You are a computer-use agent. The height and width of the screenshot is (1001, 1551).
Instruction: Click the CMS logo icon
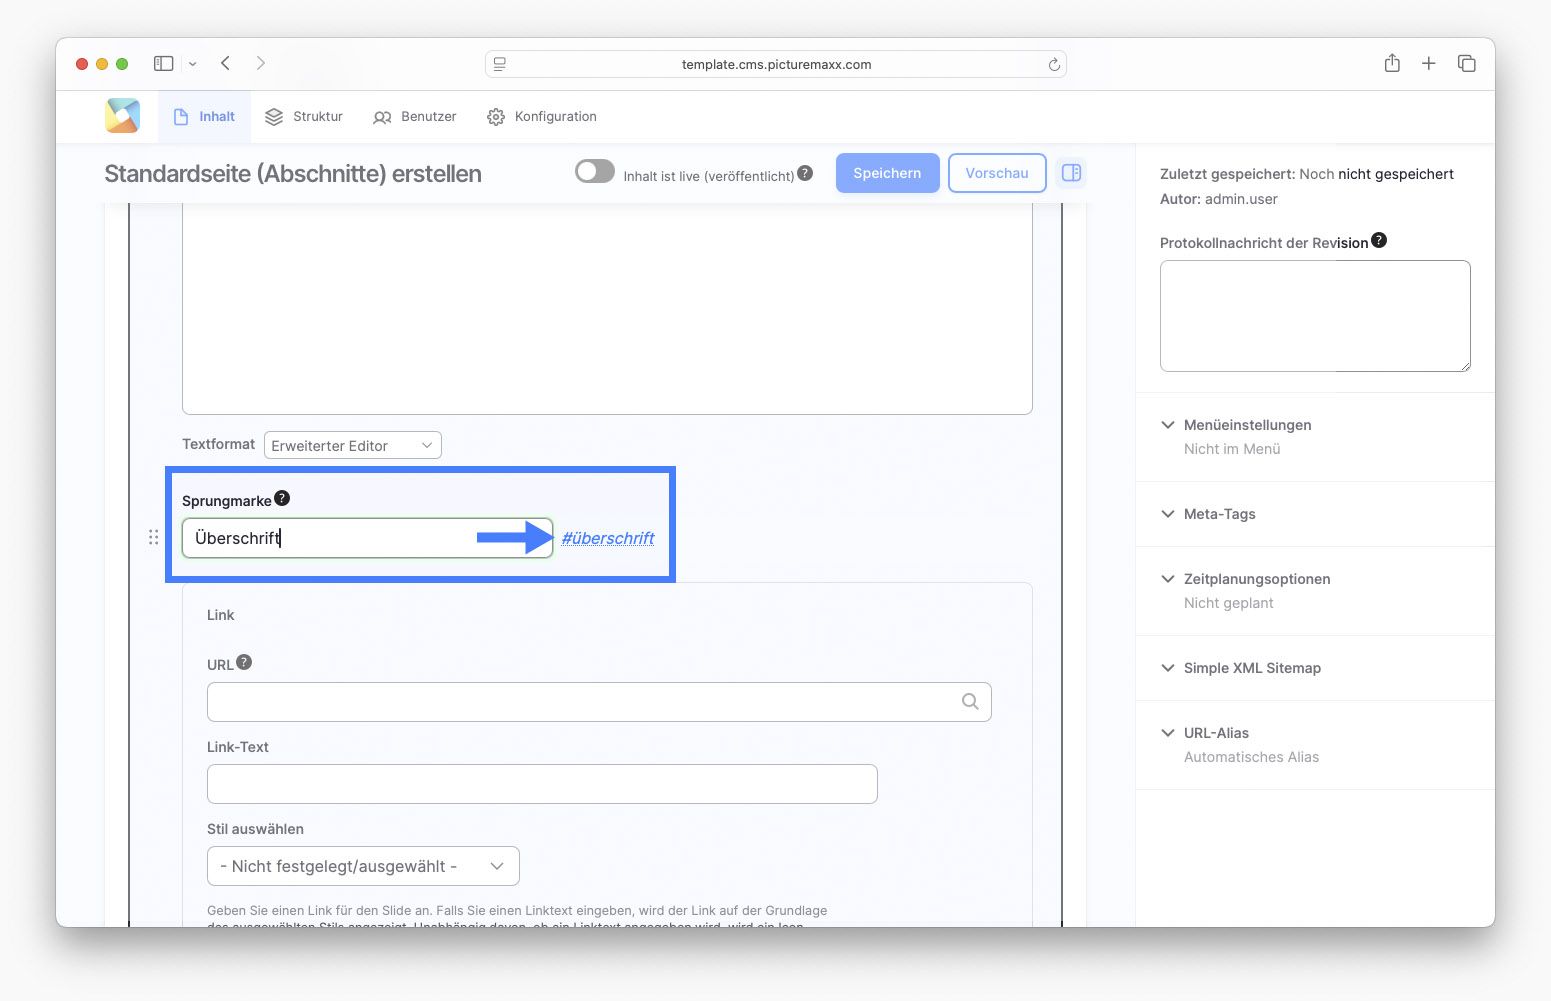click(122, 116)
